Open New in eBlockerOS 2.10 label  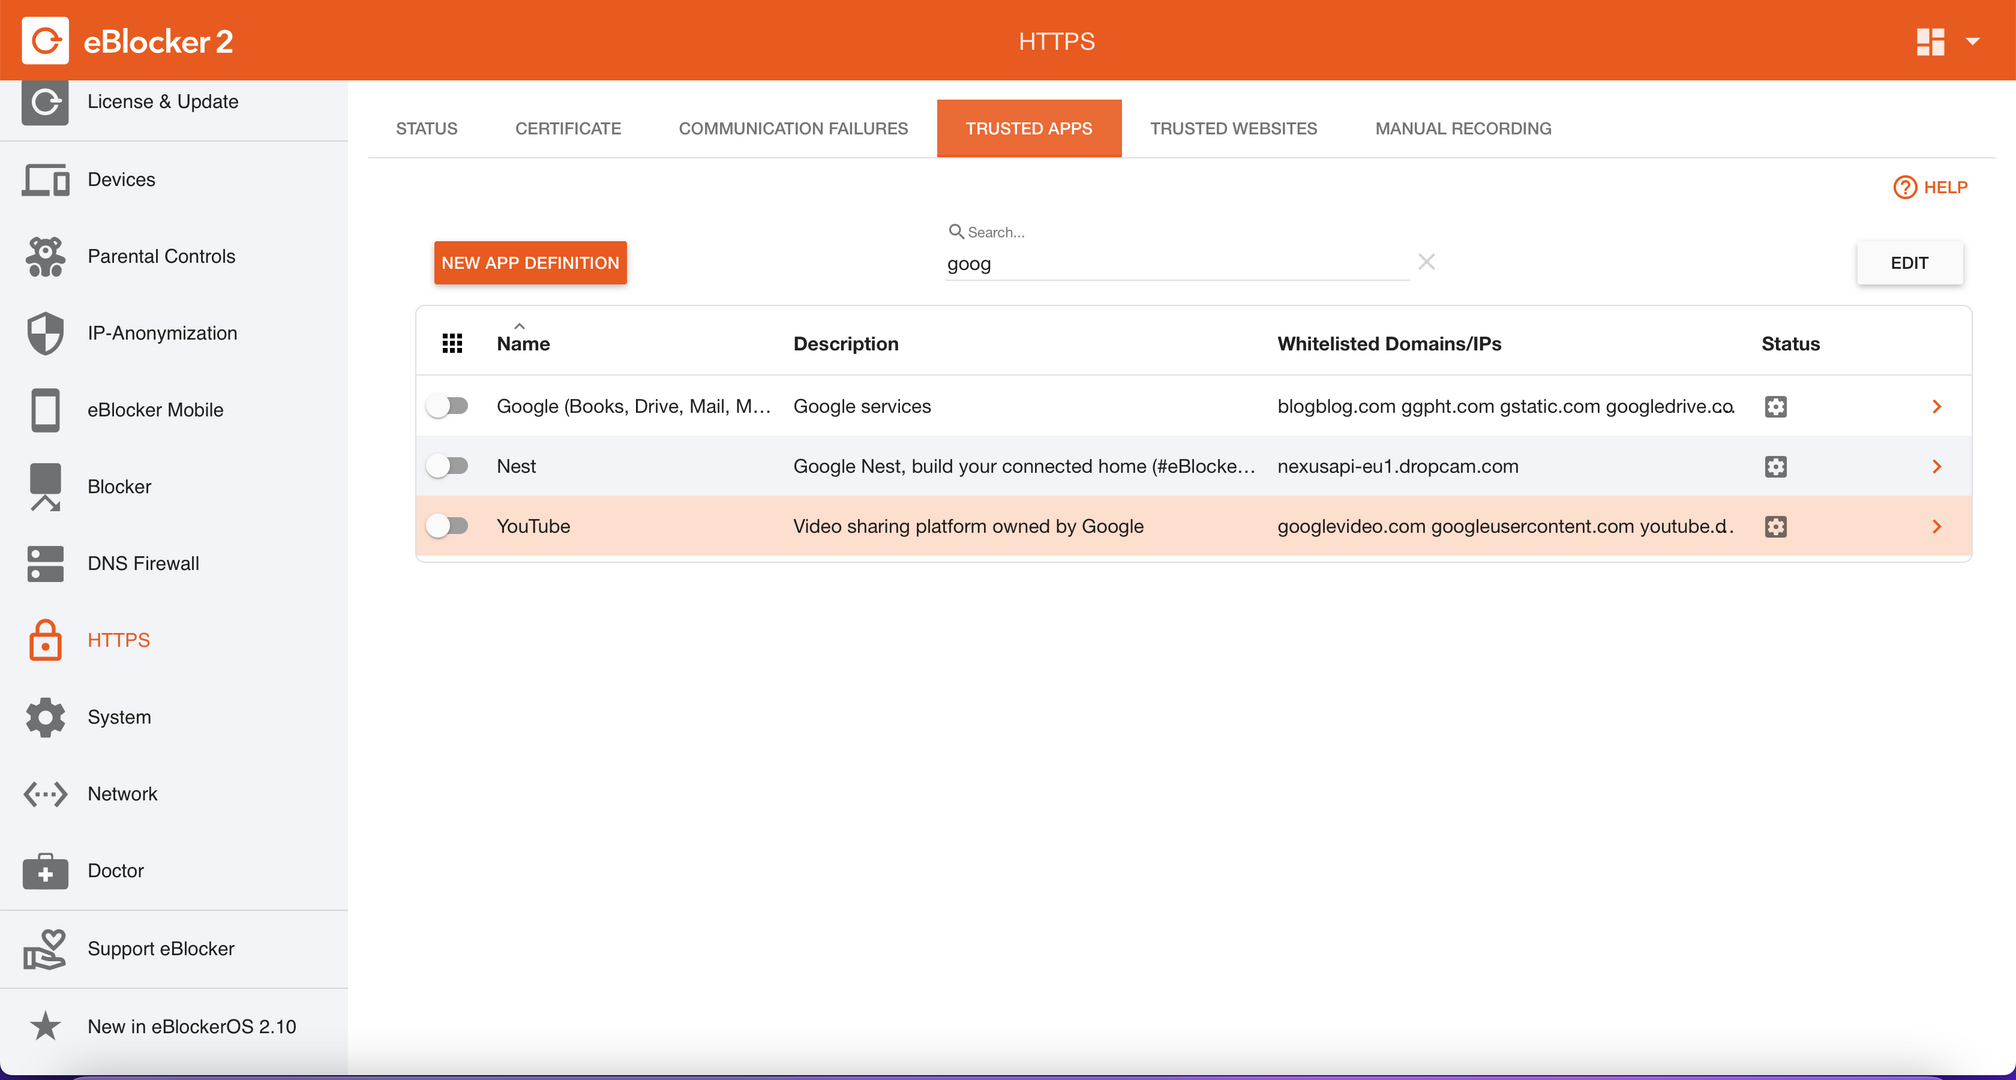tap(192, 1027)
